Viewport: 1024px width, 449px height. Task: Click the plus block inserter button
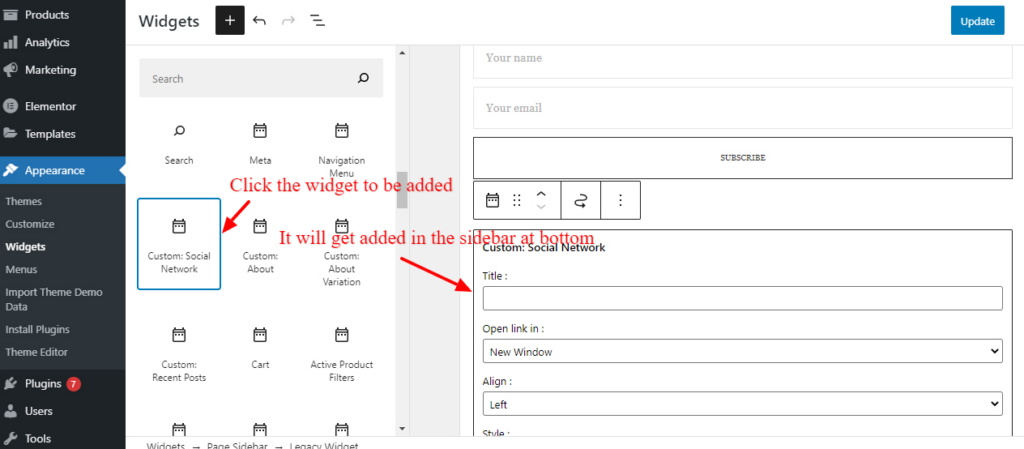pos(230,21)
